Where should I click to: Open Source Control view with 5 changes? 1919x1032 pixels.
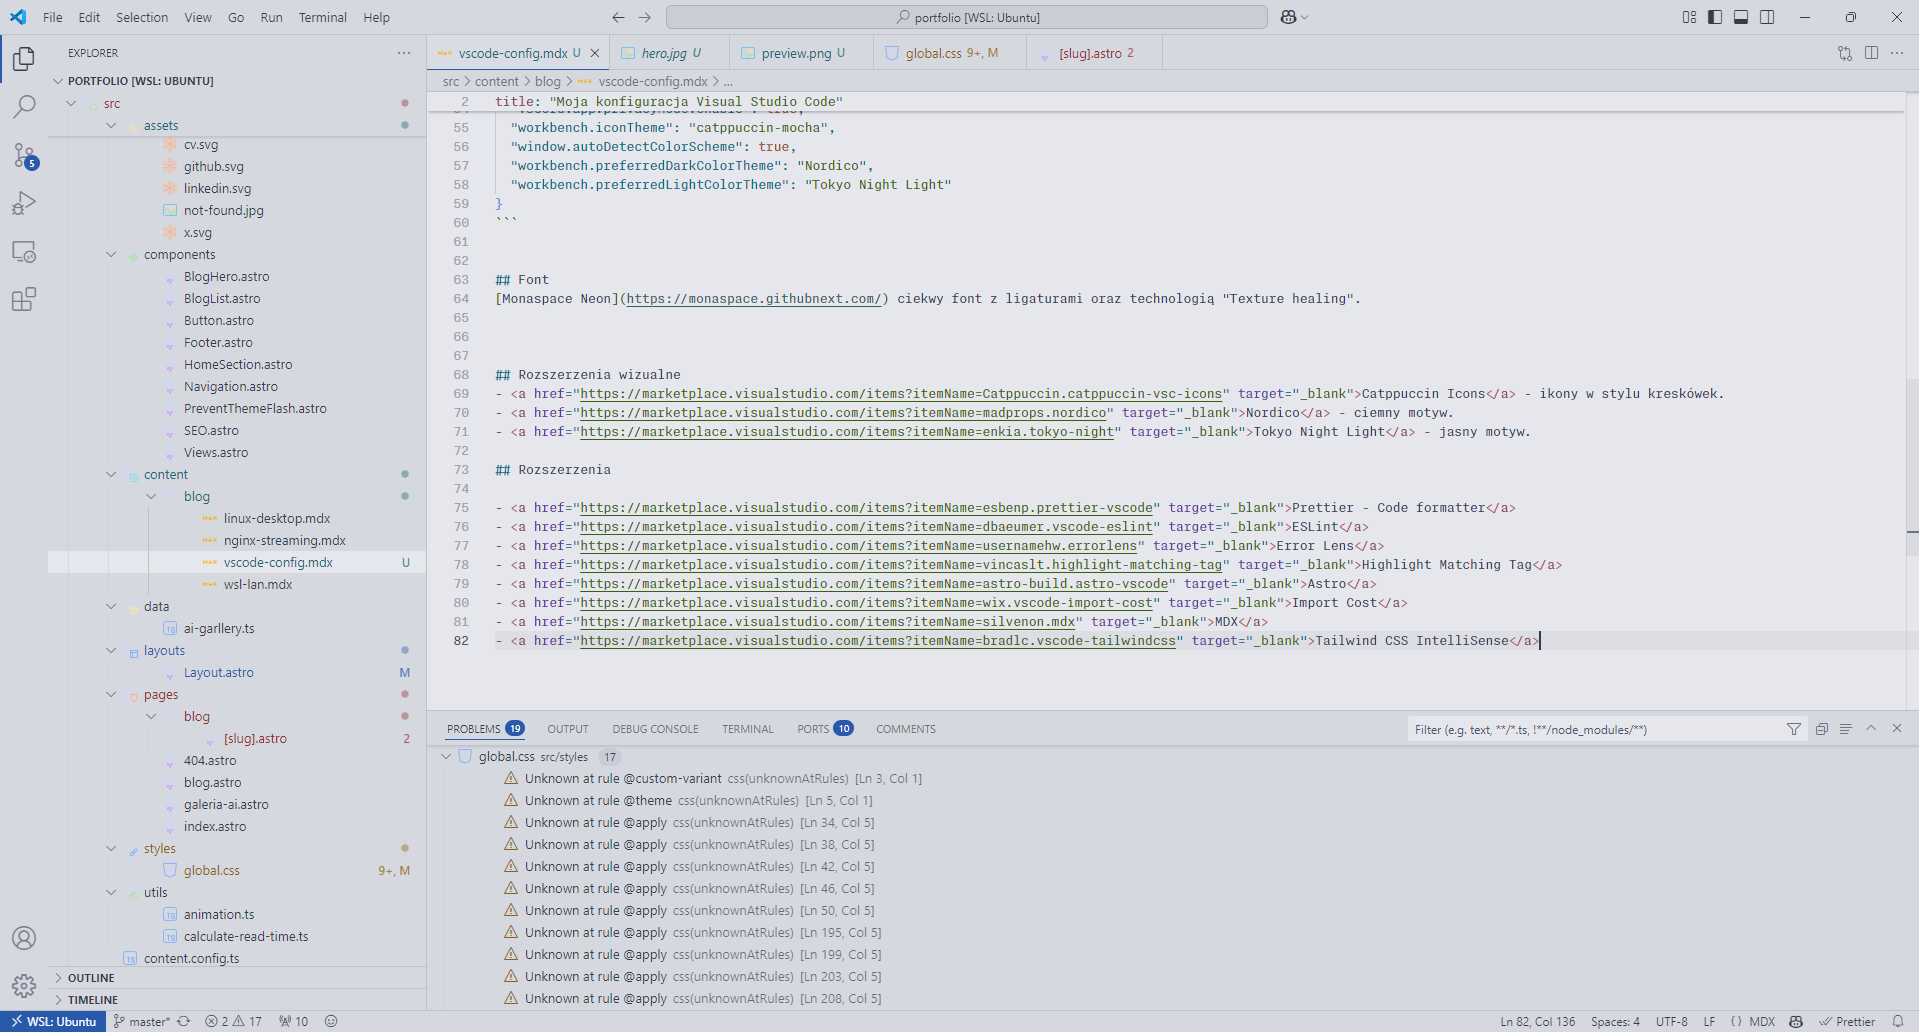pyautogui.click(x=24, y=155)
